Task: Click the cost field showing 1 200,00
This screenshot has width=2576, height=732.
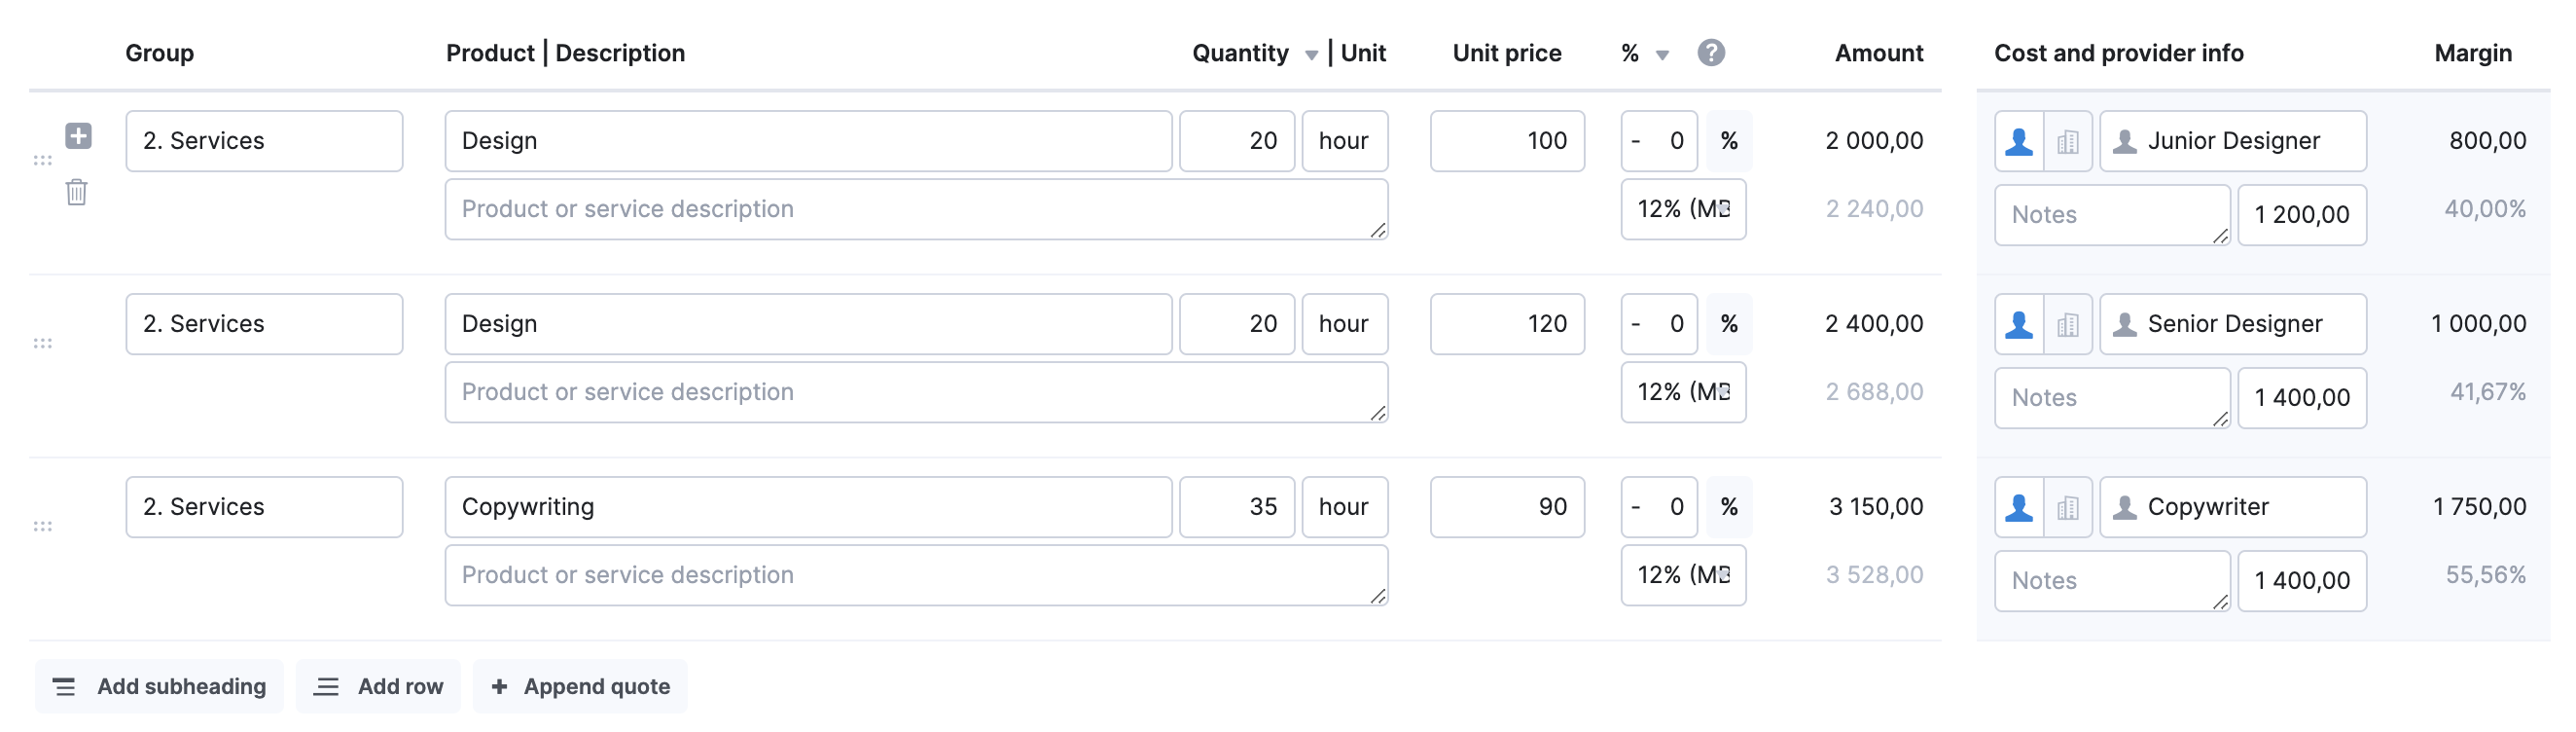Action: [2302, 215]
